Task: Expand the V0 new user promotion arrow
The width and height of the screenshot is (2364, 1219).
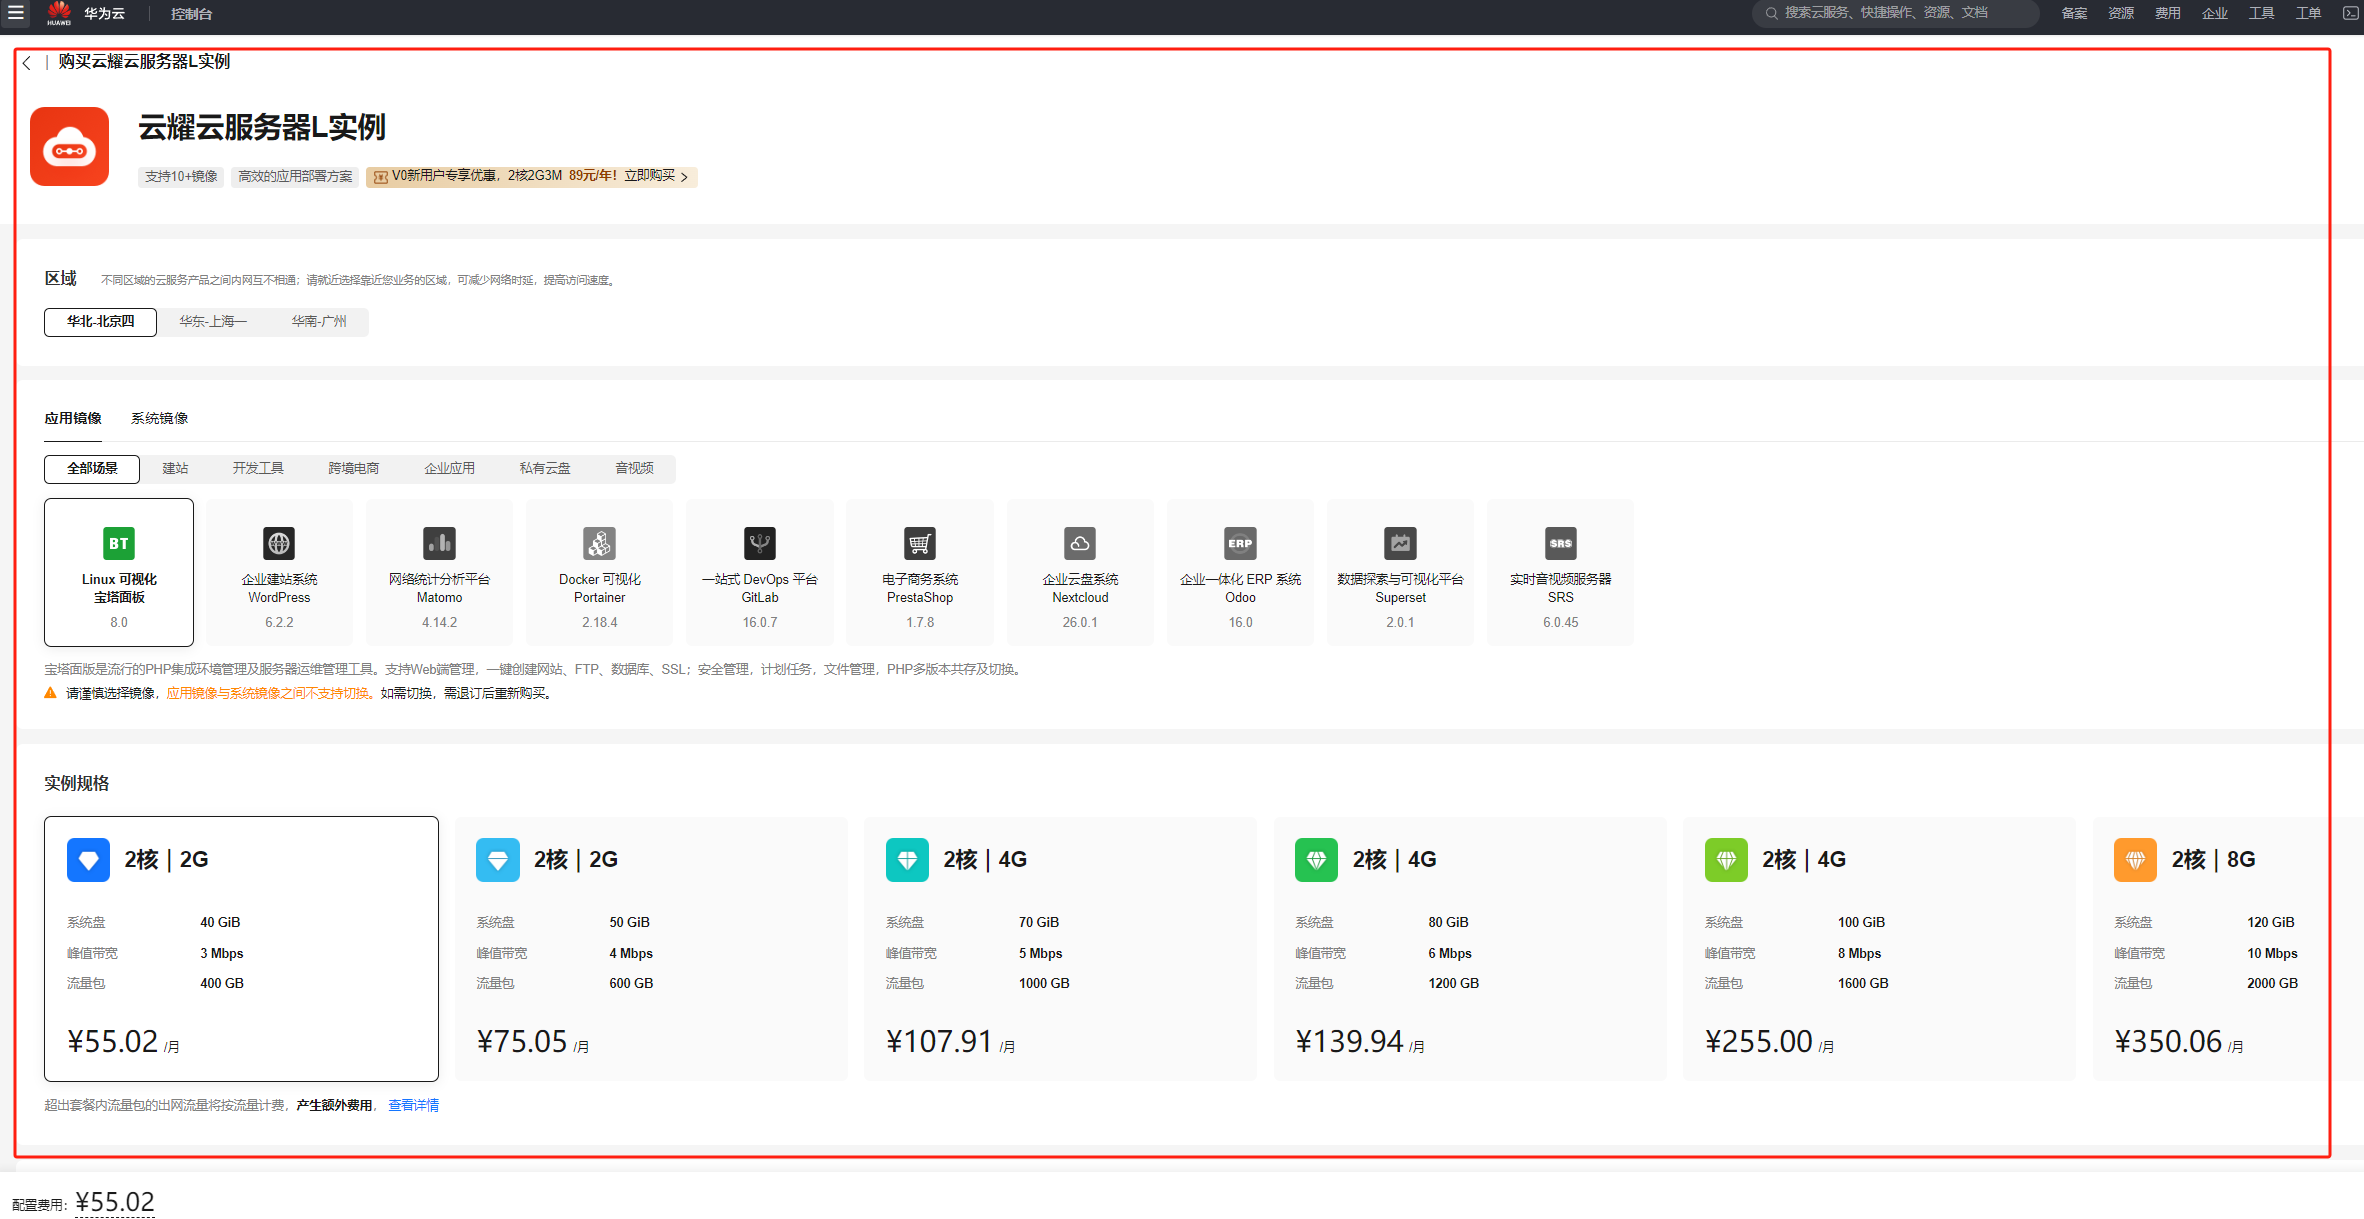Action: (685, 177)
